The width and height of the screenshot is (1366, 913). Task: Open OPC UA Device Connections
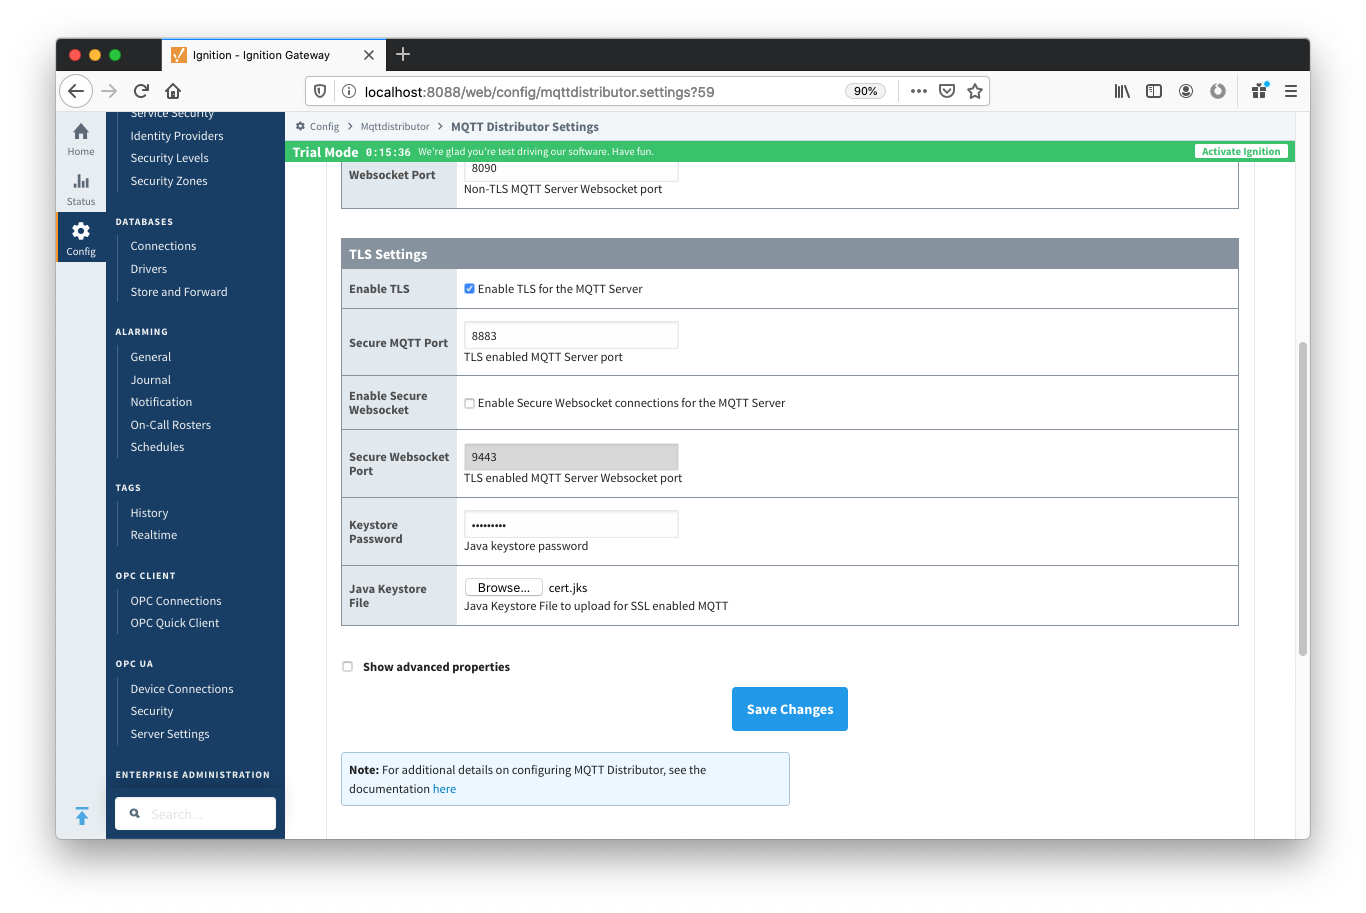[182, 689]
